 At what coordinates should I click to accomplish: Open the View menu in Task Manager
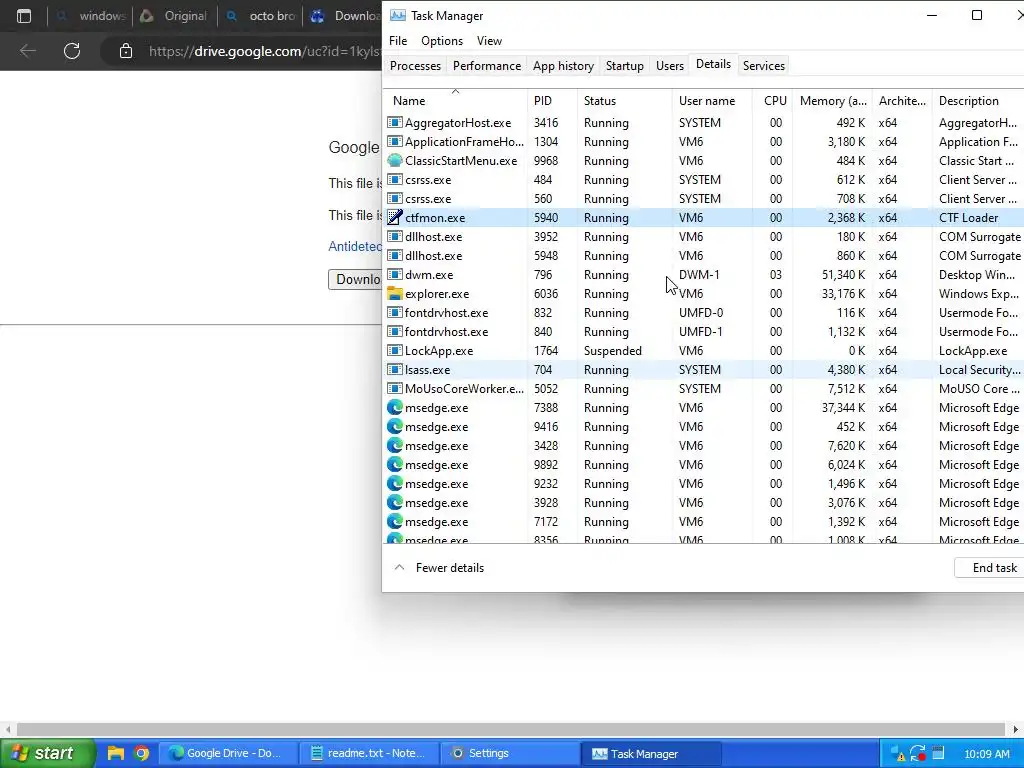[x=489, y=40]
